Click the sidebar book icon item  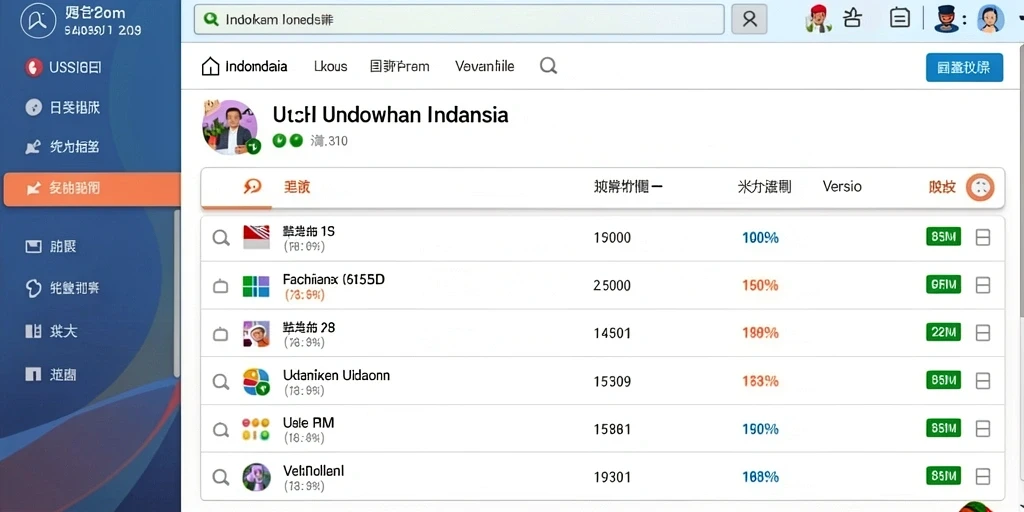click(51, 331)
